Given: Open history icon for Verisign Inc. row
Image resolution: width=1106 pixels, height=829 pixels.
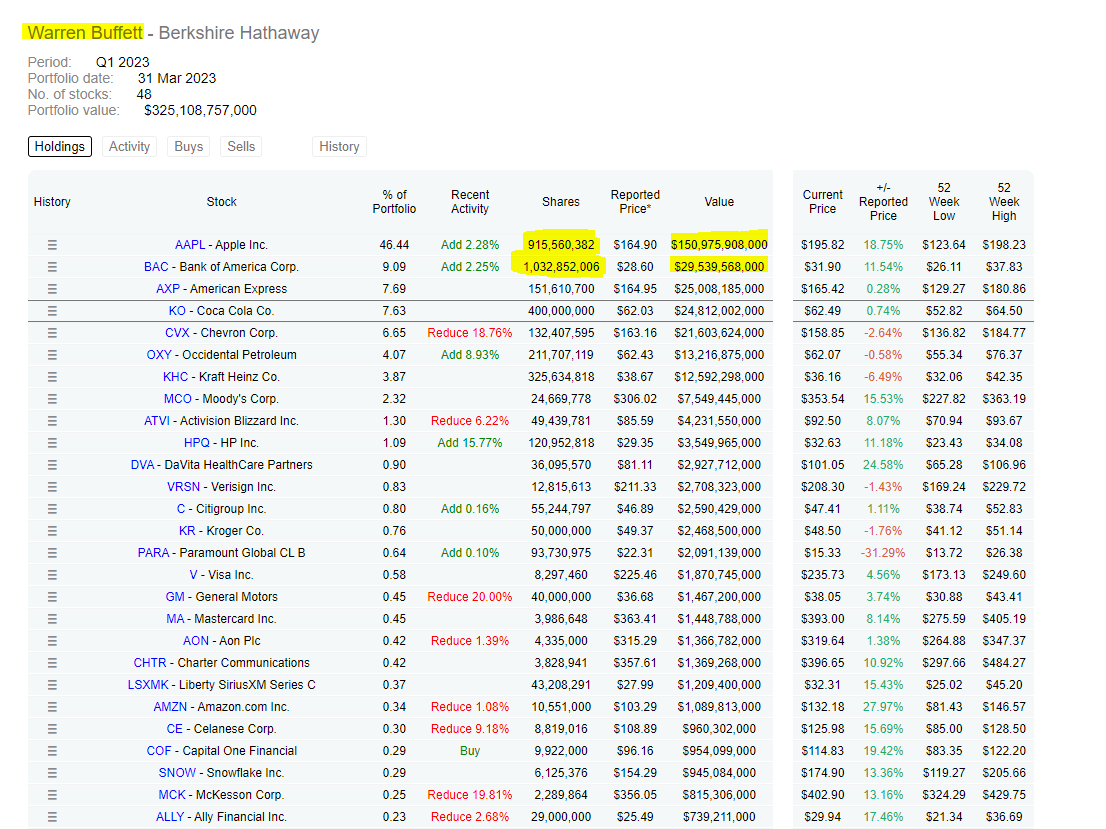Looking at the screenshot, I should point(52,487).
